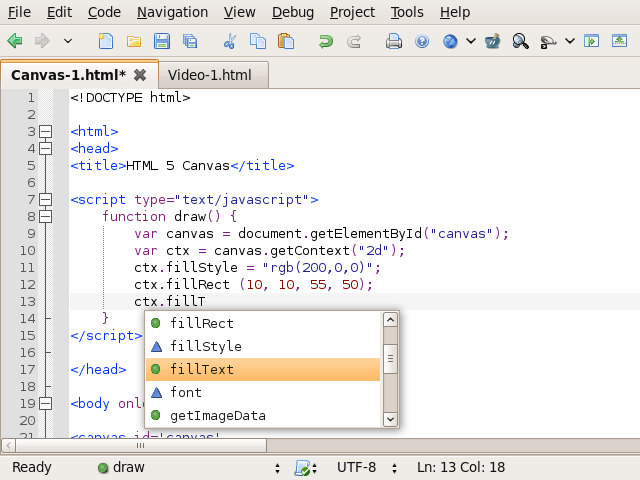Click the title line HTML 5 Canvas

(x=182, y=166)
